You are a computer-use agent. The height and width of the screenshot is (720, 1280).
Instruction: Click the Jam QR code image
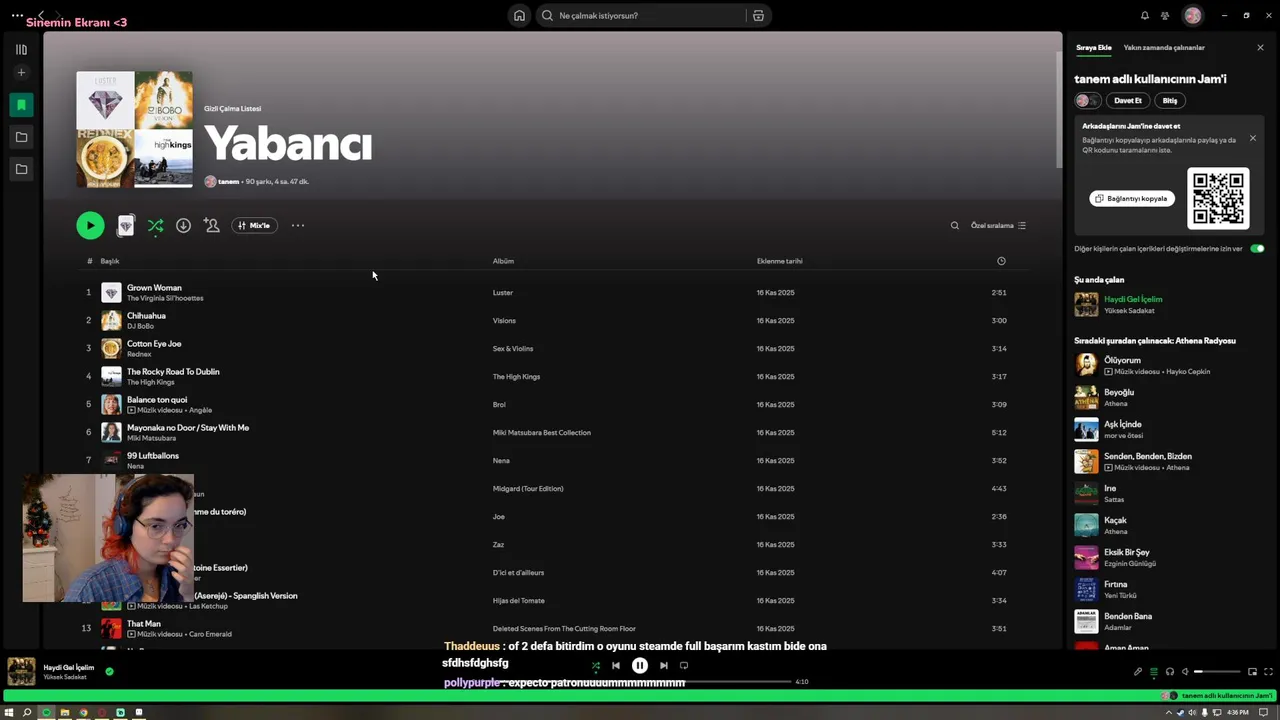tap(1218, 197)
